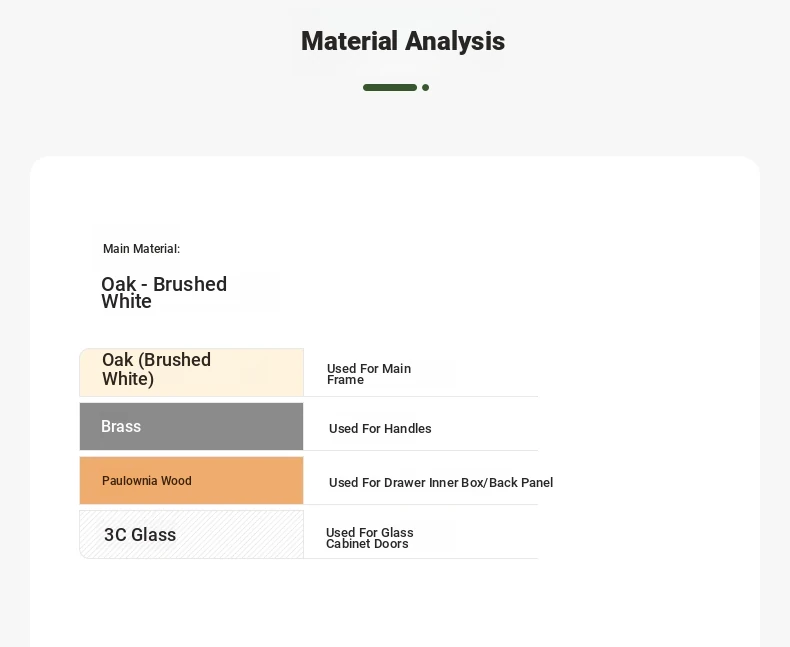Viewport: 790px width, 647px height.
Task: Click the Brass label text
Action: pyautogui.click(x=121, y=426)
